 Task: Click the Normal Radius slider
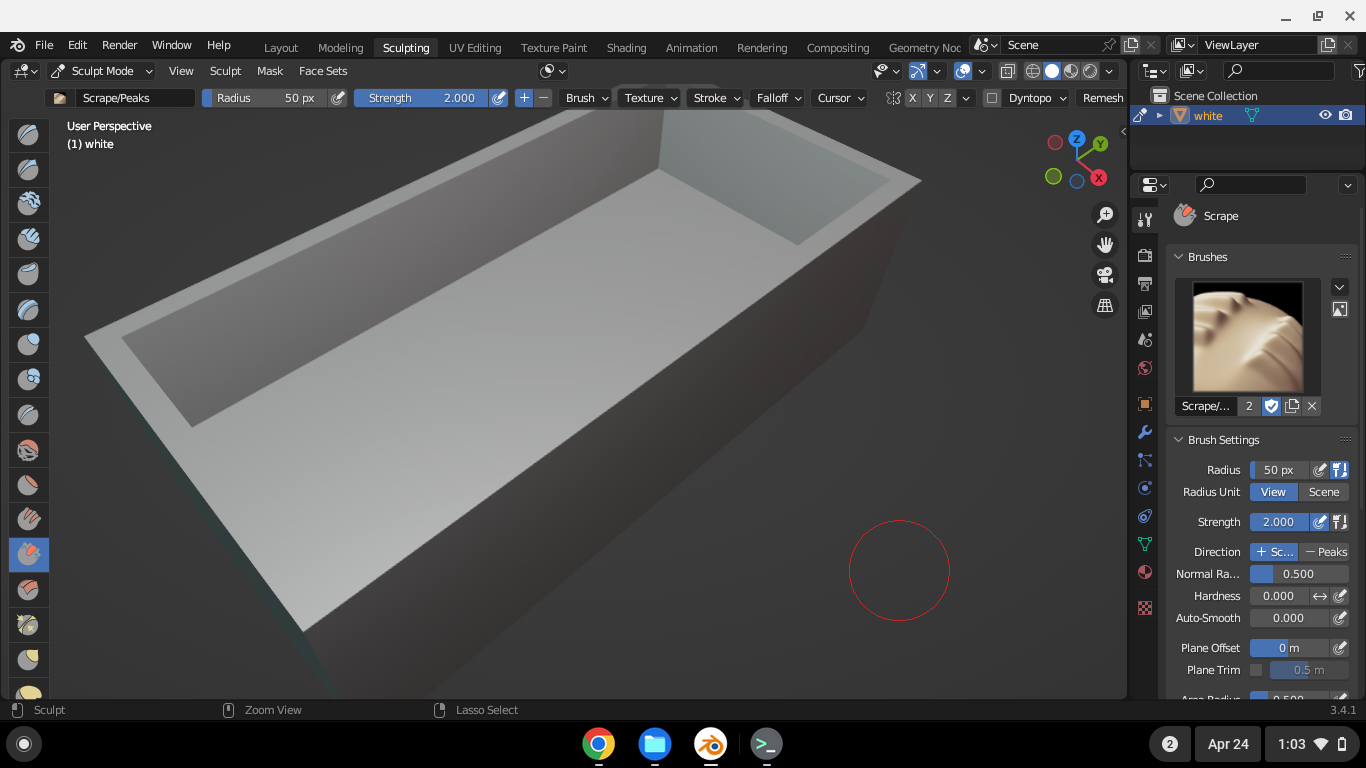click(1298, 574)
